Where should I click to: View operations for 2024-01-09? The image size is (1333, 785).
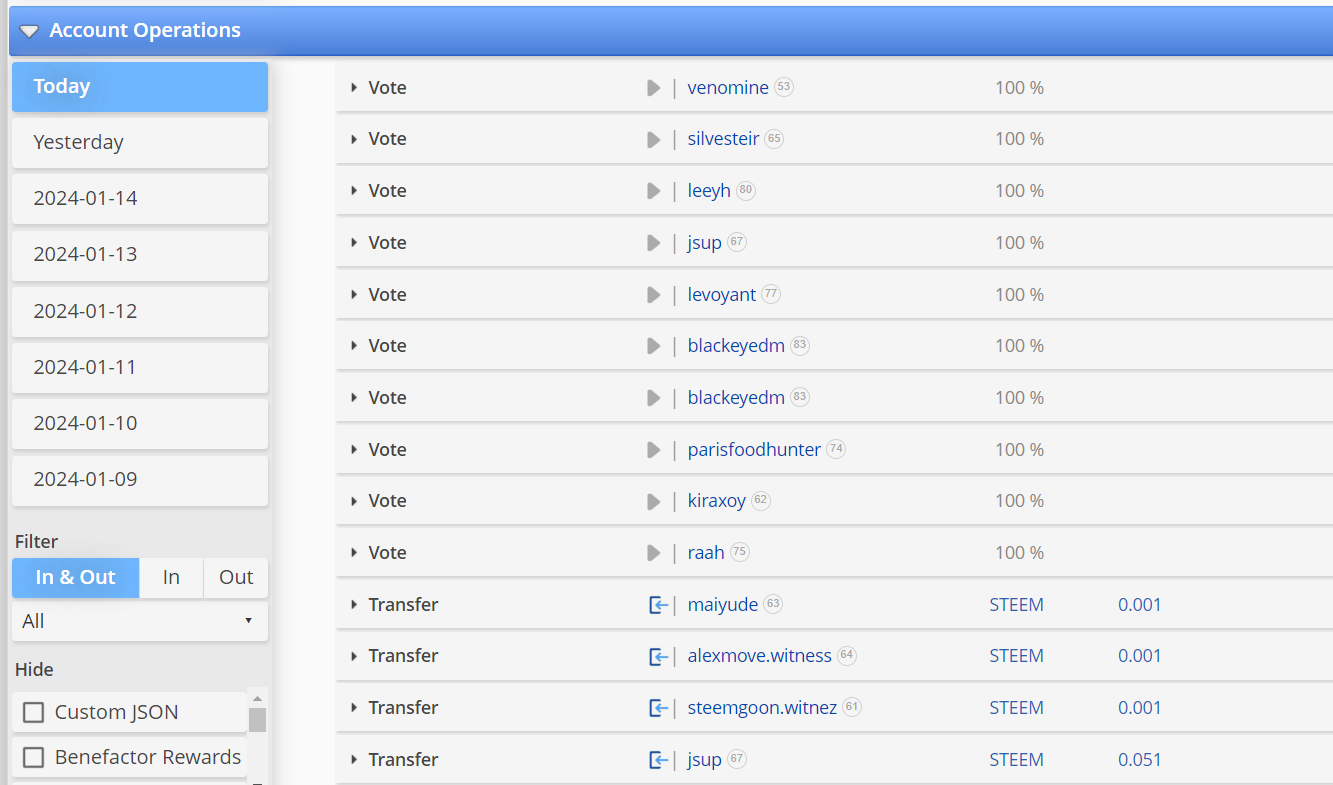(140, 480)
